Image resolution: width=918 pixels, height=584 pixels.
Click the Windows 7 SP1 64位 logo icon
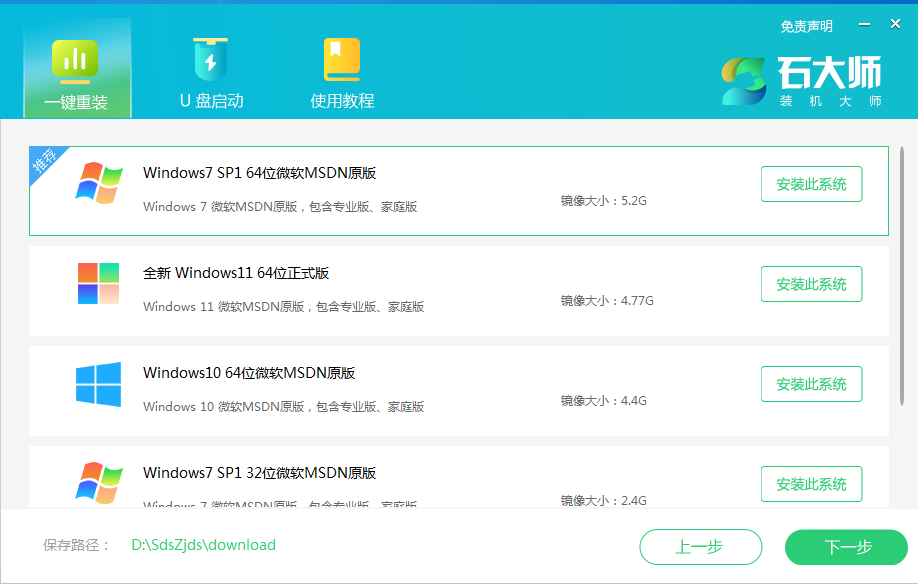point(96,183)
